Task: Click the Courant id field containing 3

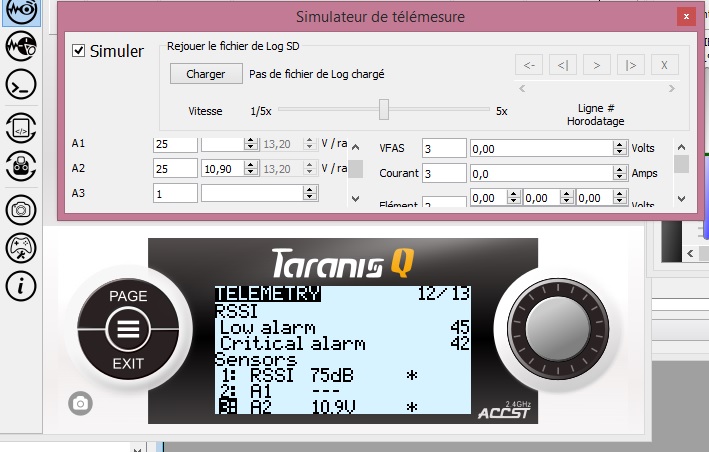Action: (444, 173)
